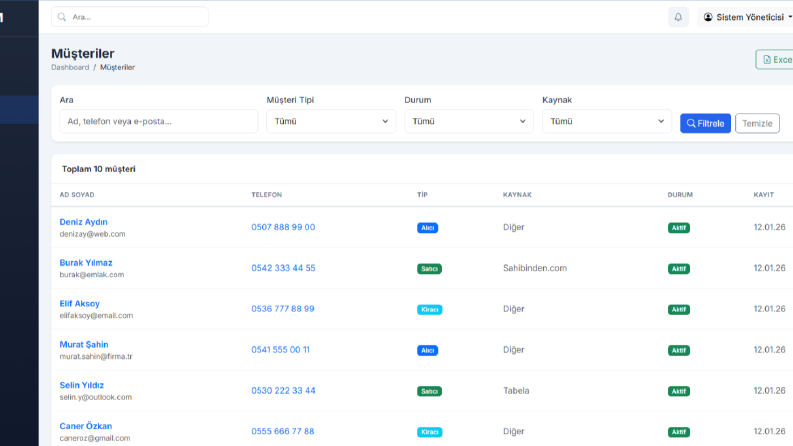Screen dimensions: 793x446
Task: Open the Sistem Yöneticisi user menu
Action: click(746, 17)
